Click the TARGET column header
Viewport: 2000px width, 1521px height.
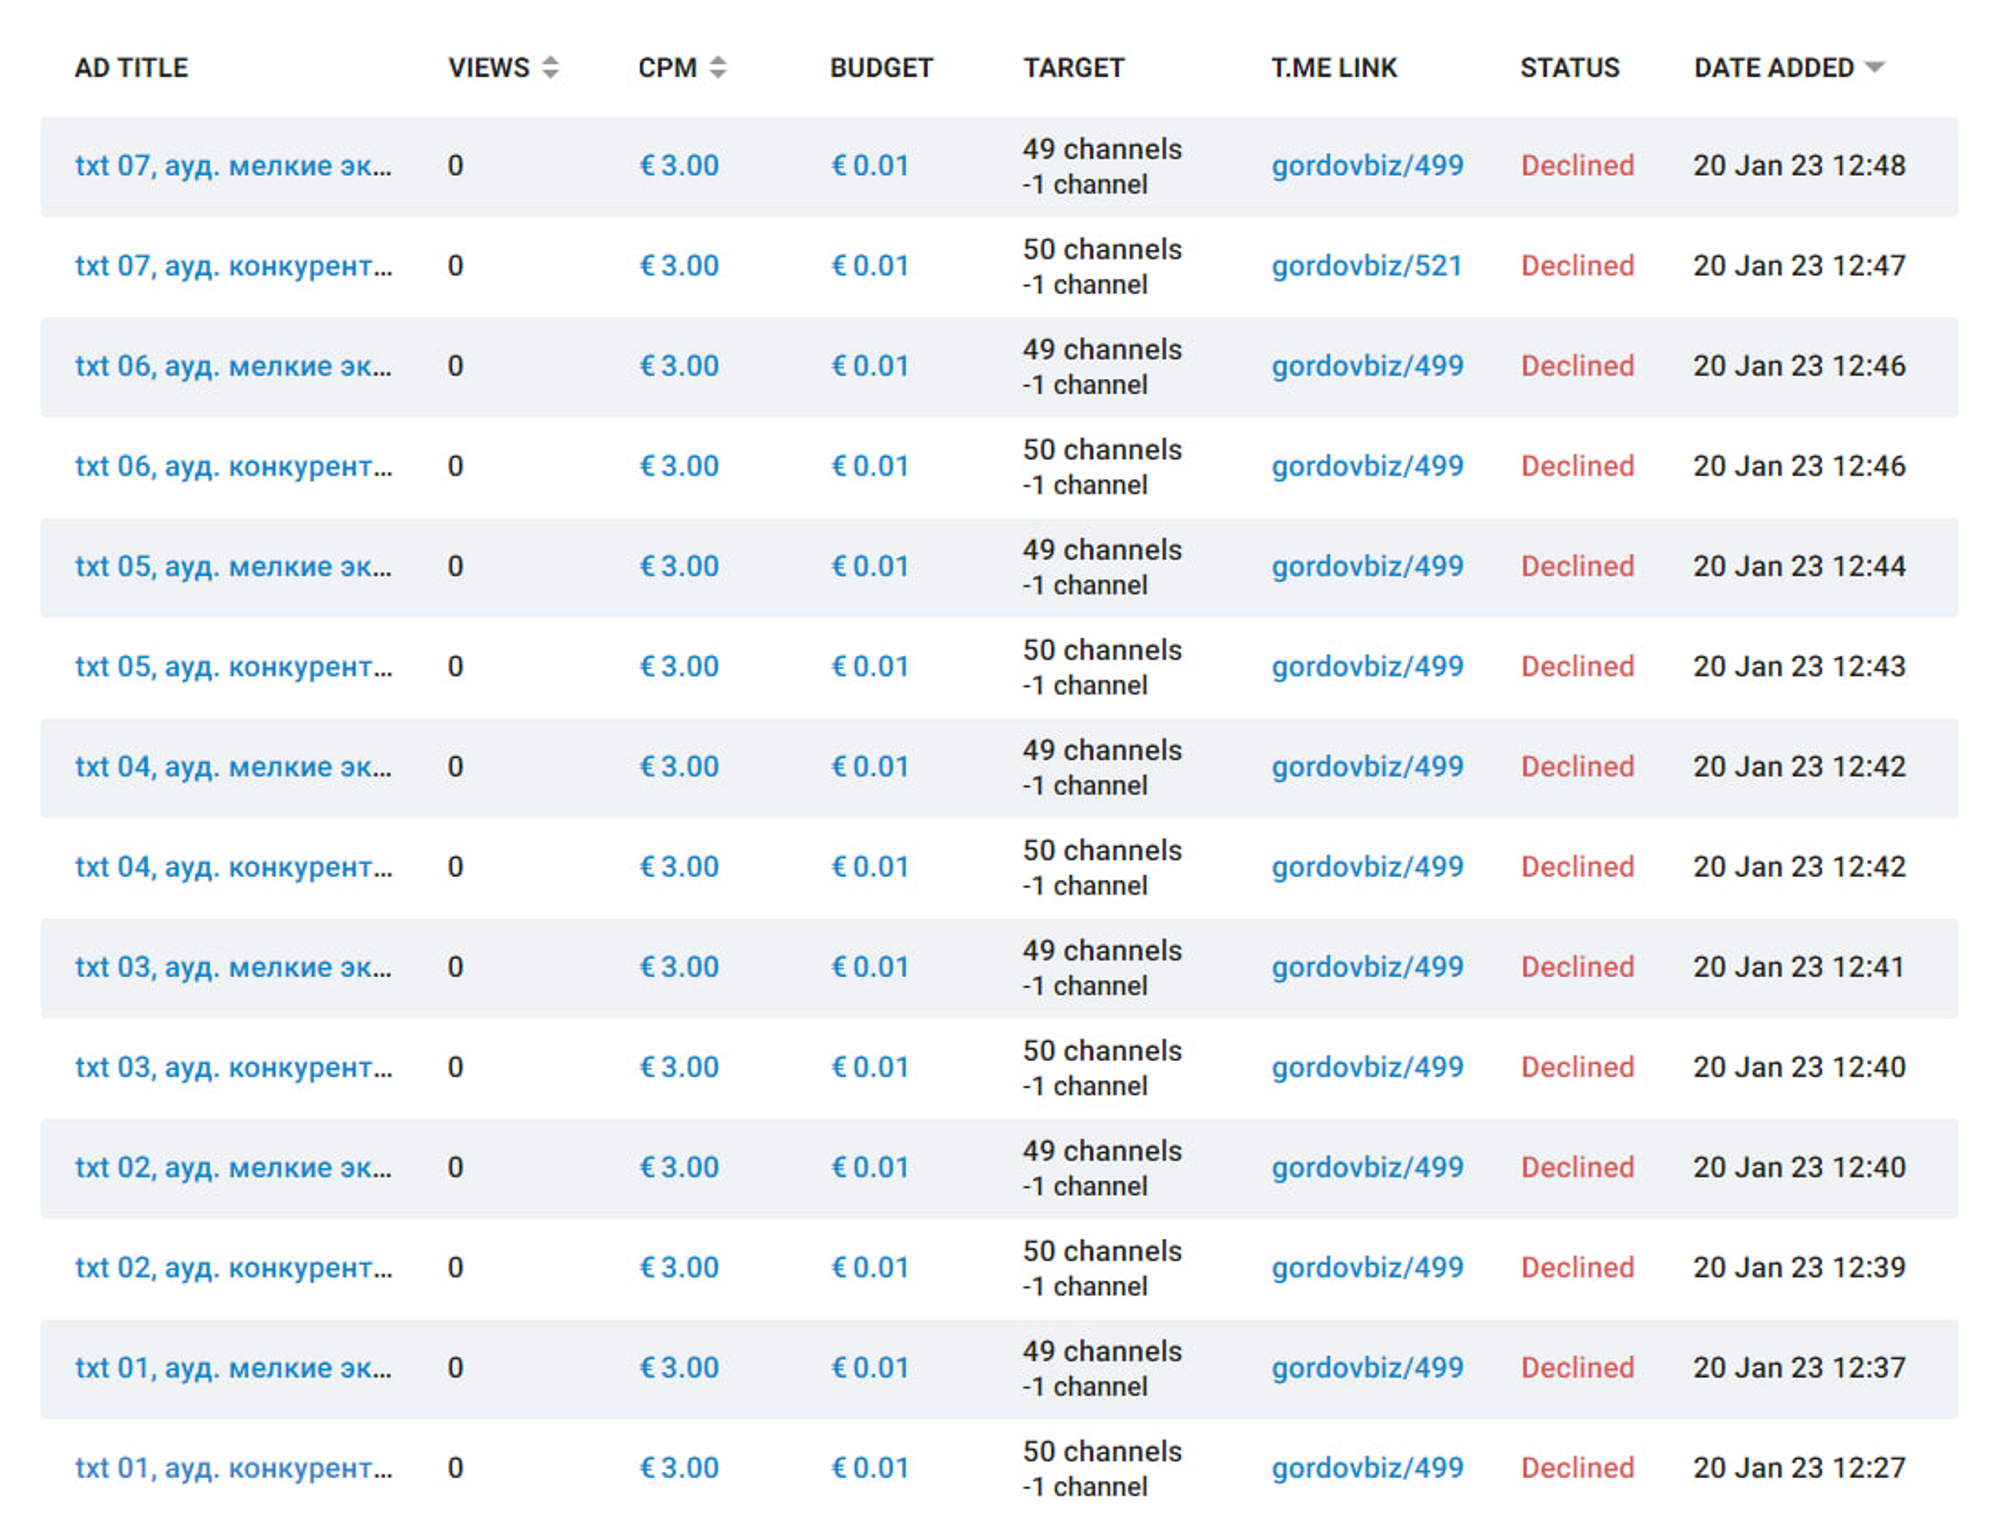[1073, 67]
